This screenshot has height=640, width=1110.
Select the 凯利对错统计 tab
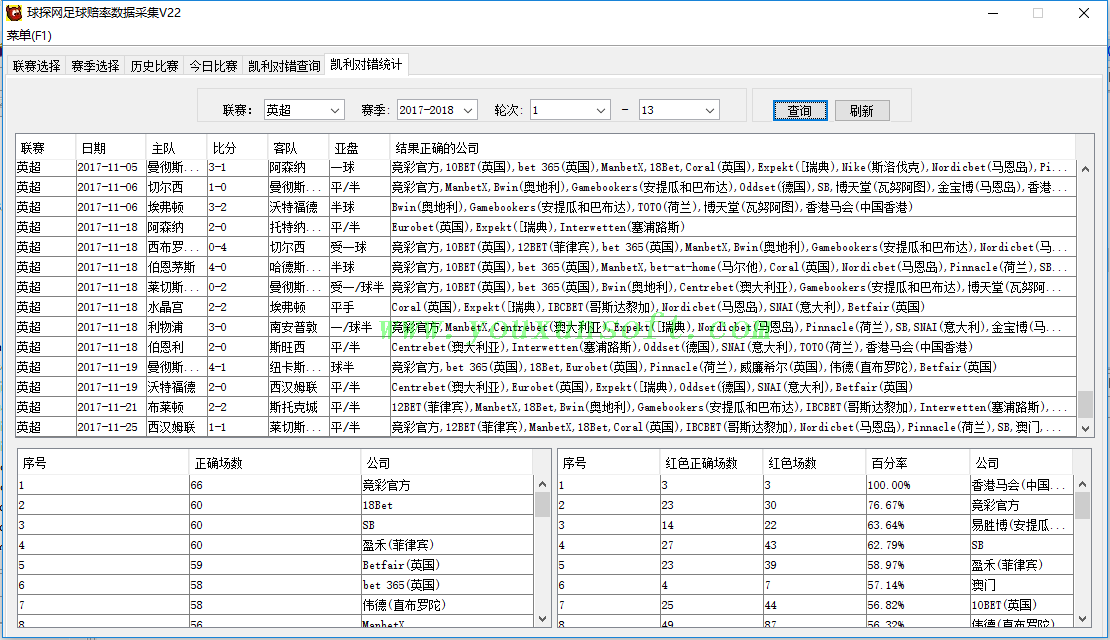pyautogui.click(x=366, y=64)
